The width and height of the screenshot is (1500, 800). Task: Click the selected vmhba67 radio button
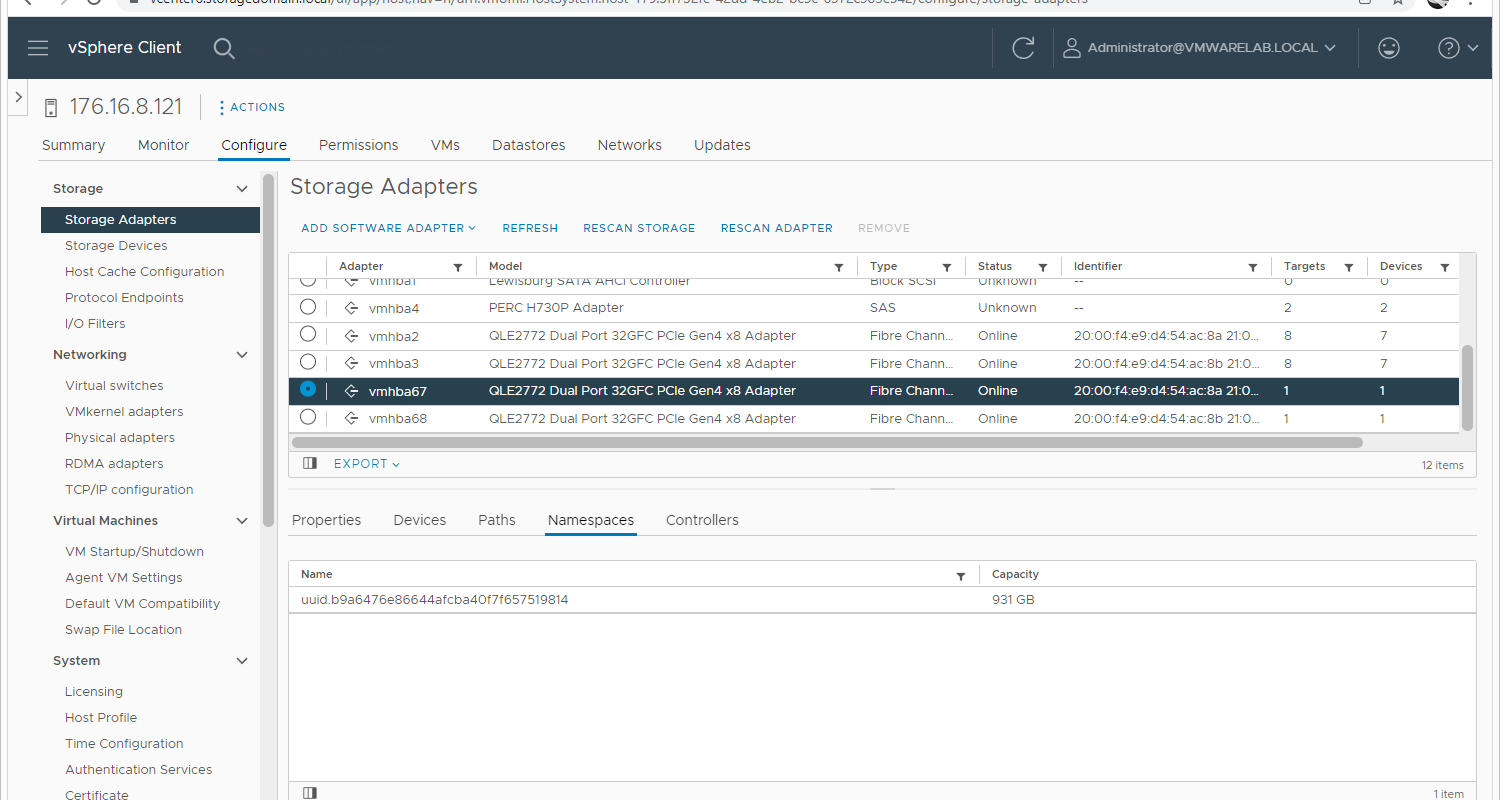click(x=308, y=389)
